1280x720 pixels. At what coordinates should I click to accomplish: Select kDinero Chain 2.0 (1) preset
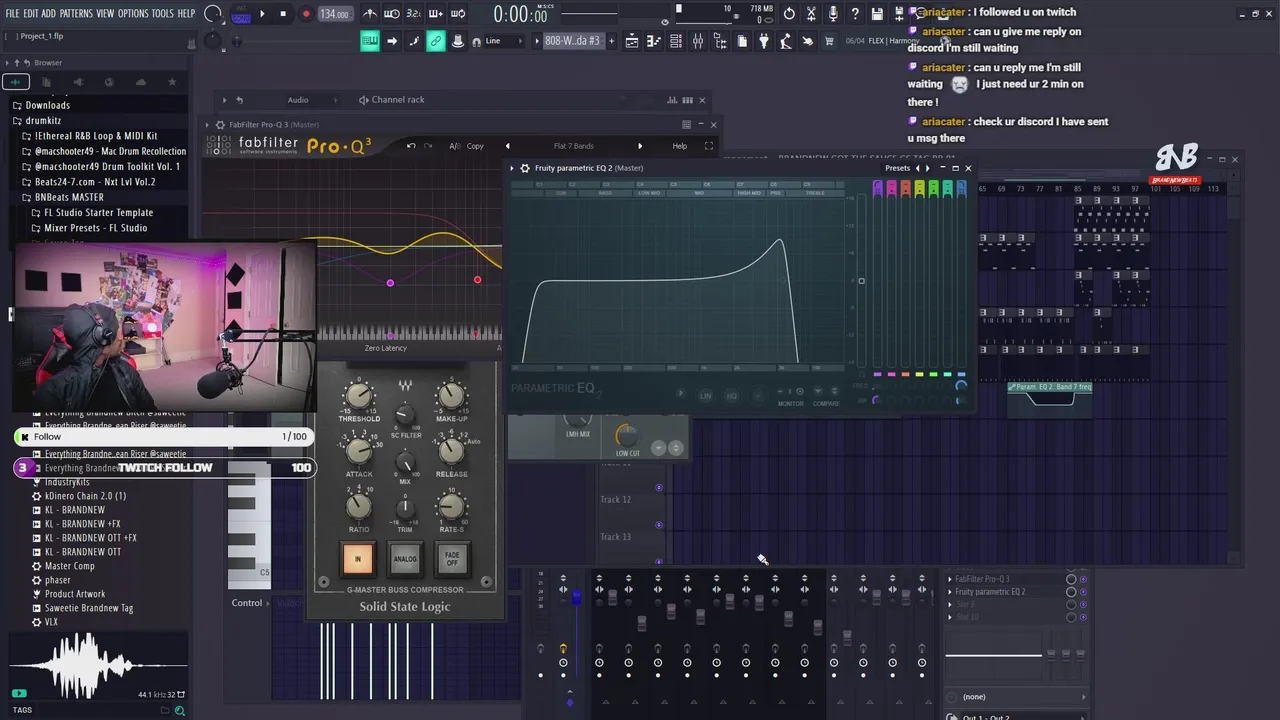[x=85, y=496]
